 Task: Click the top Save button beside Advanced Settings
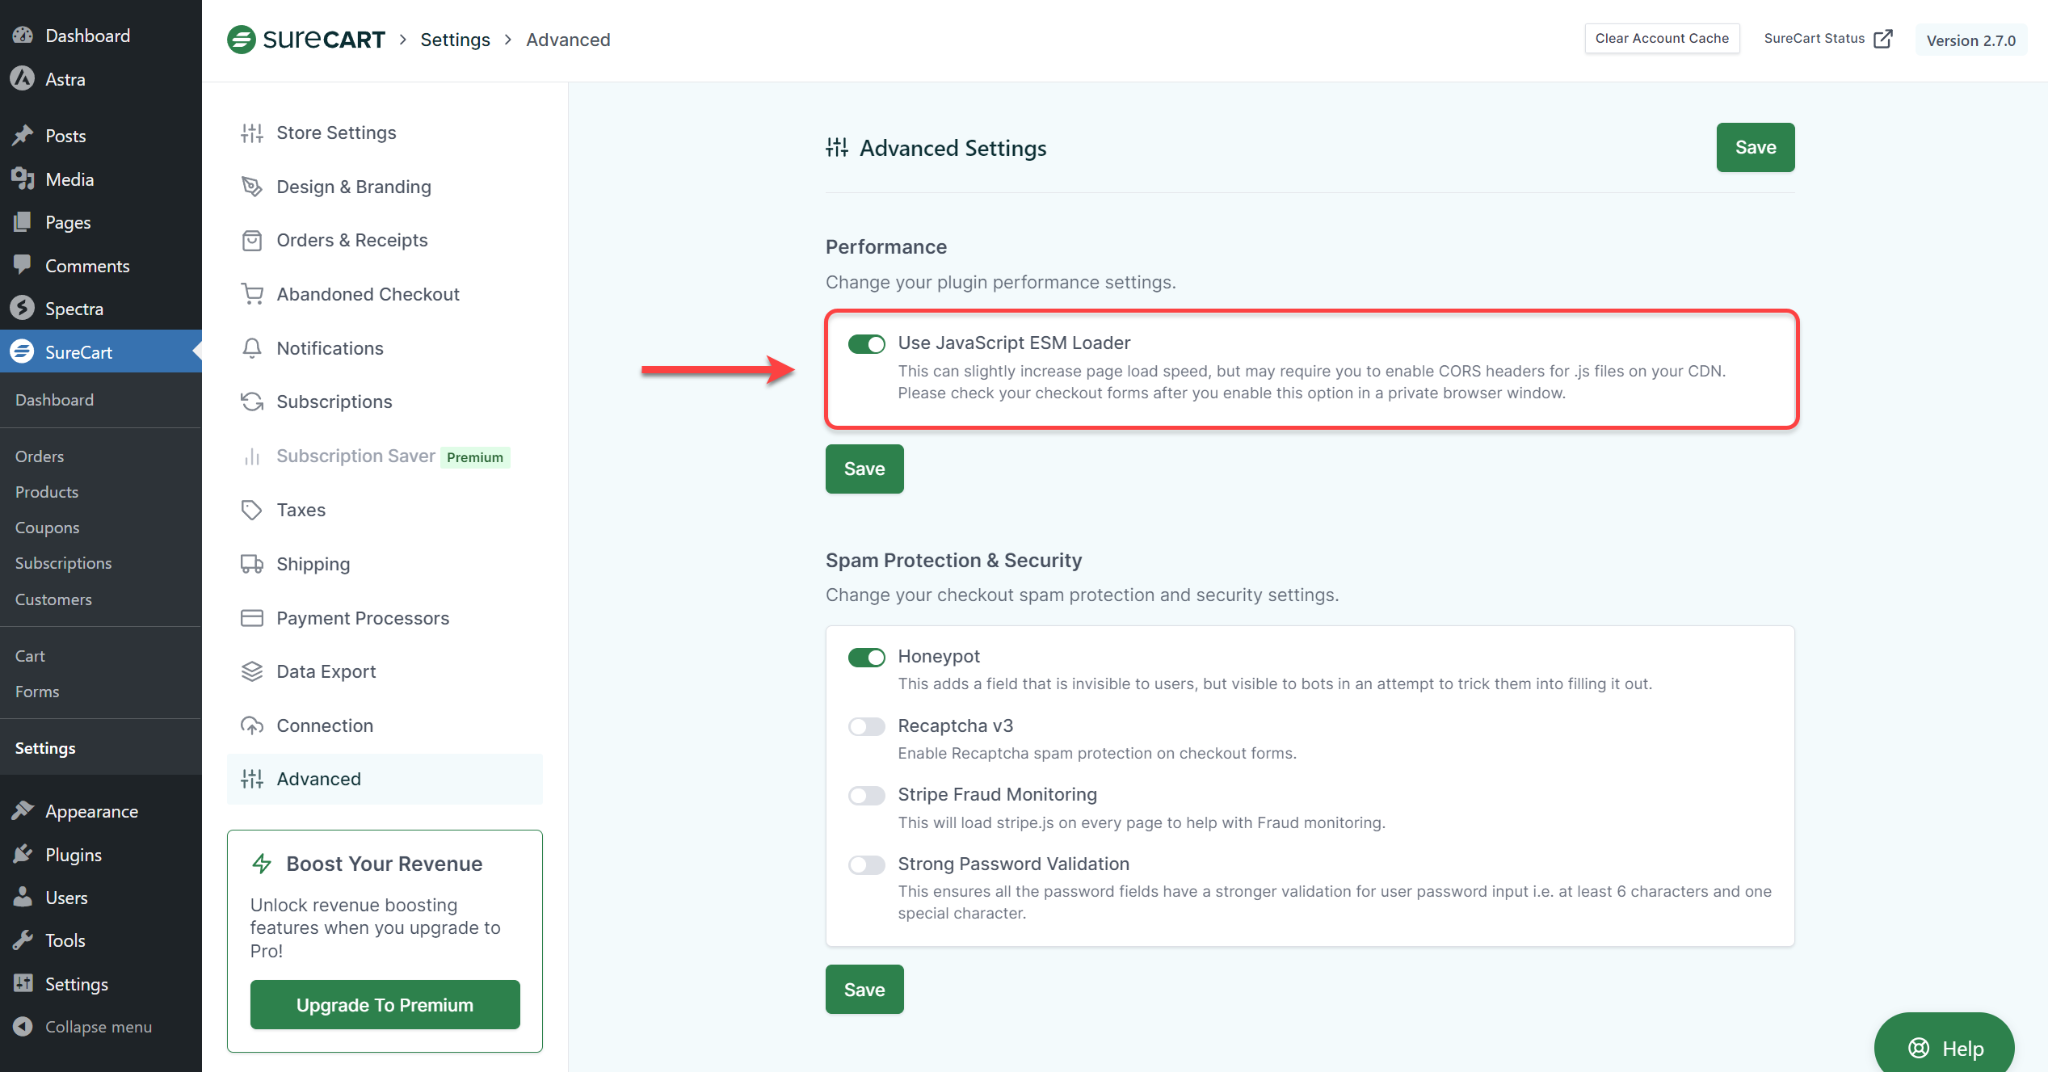[x=1755, y=147]
